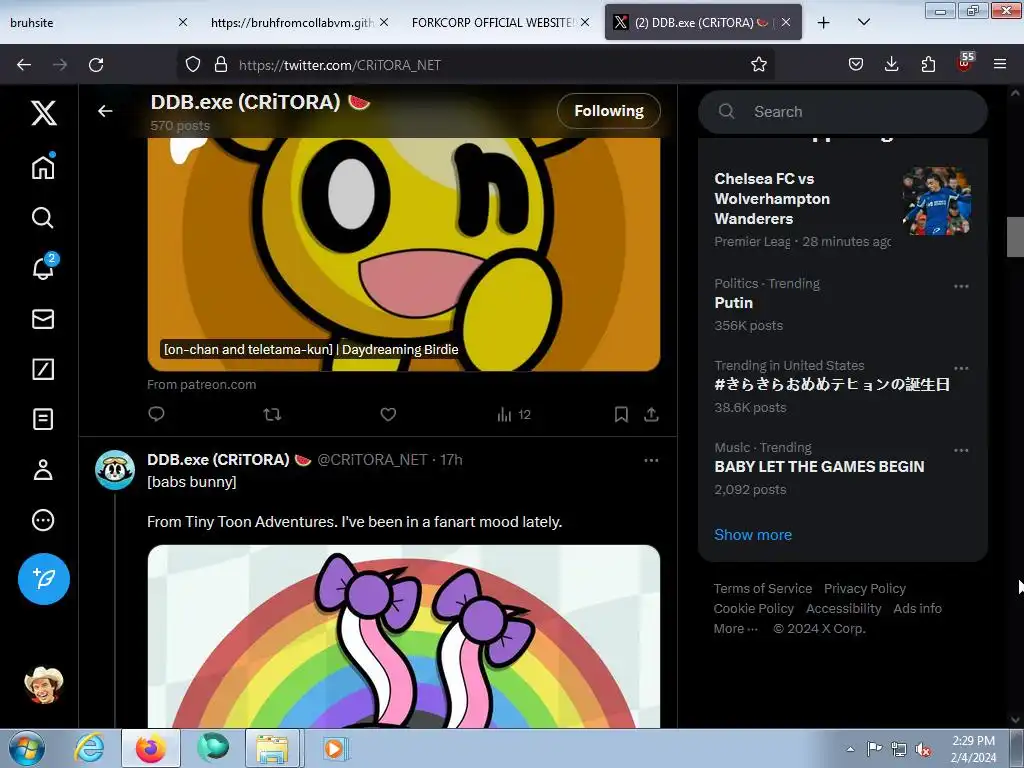This screenshot has width=1024, height=768.
Task: Bookmark this page with the star
Action: click(x=758, y=64)
